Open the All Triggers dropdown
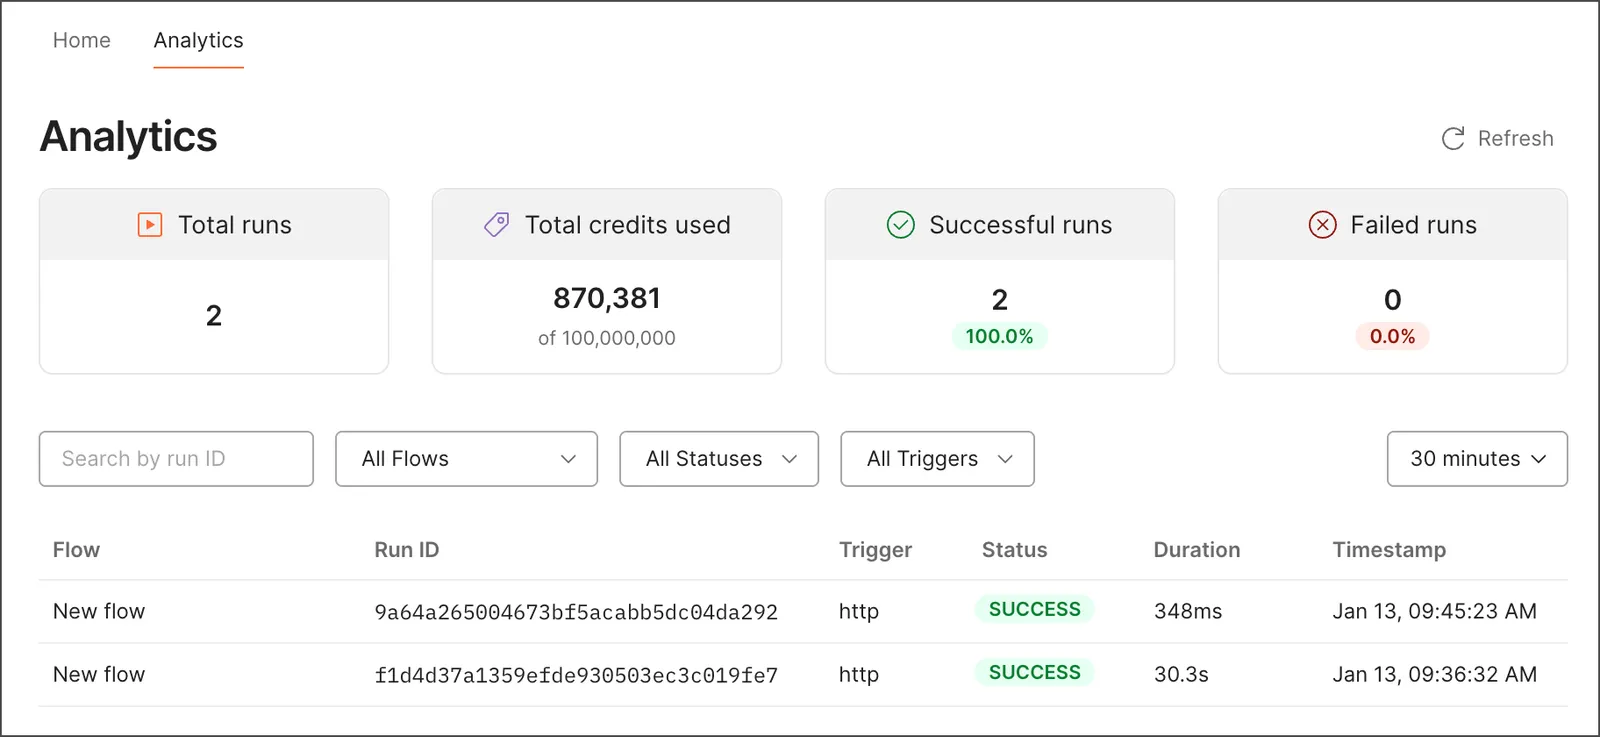This screenshot has width=1600, height=737. tap(937, 459)
